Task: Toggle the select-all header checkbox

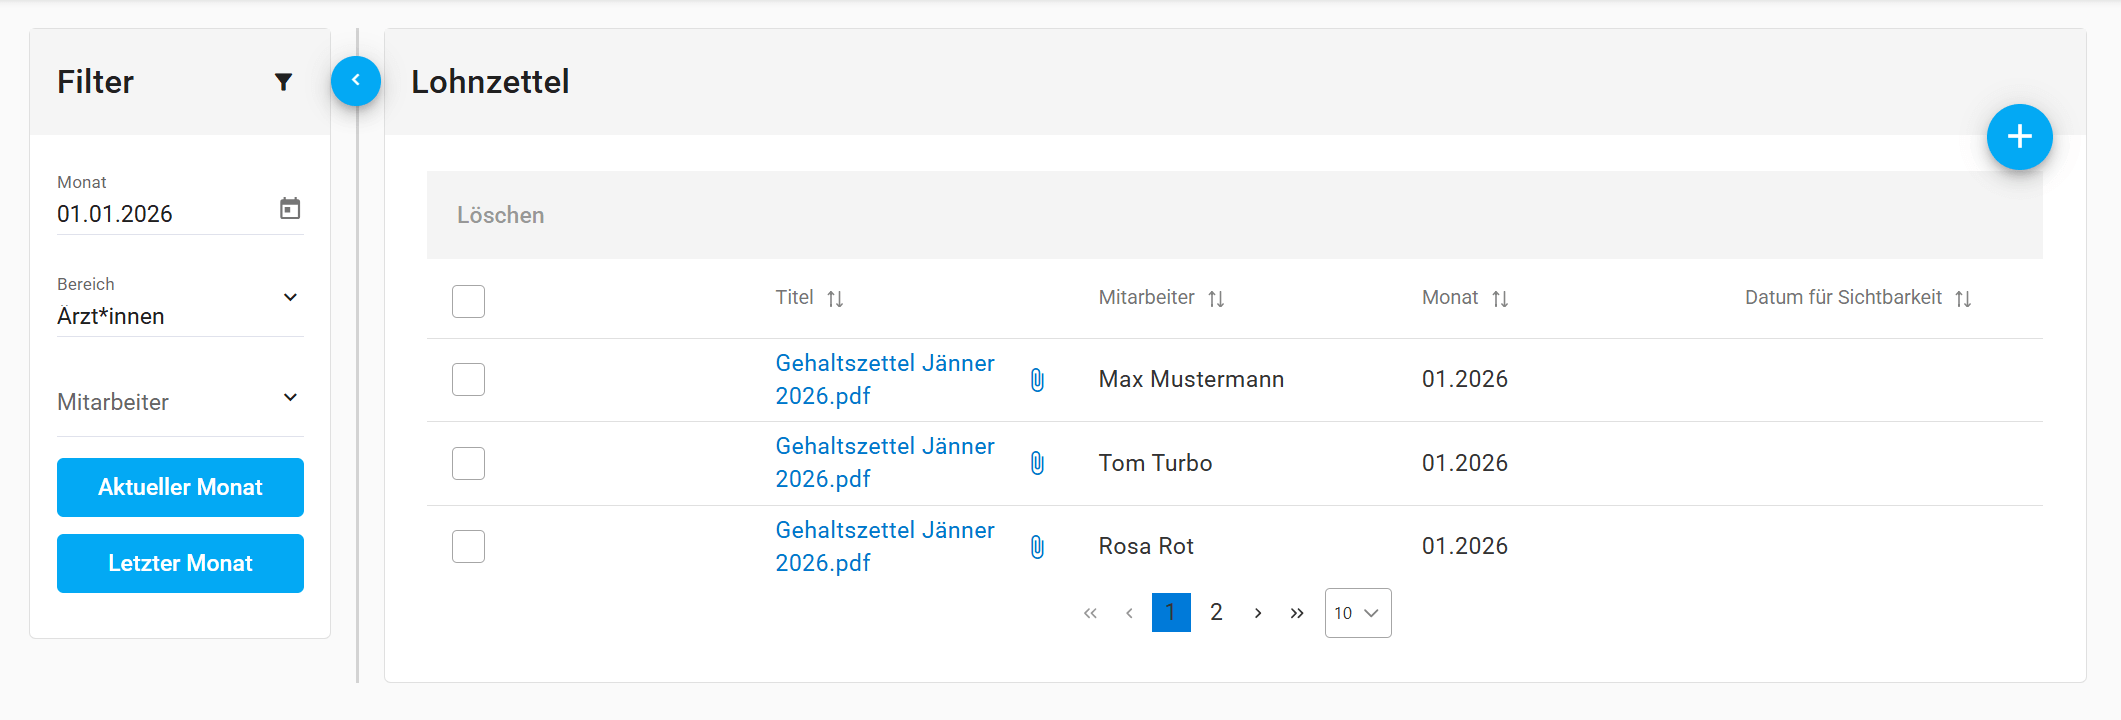Action: point(468,301)
